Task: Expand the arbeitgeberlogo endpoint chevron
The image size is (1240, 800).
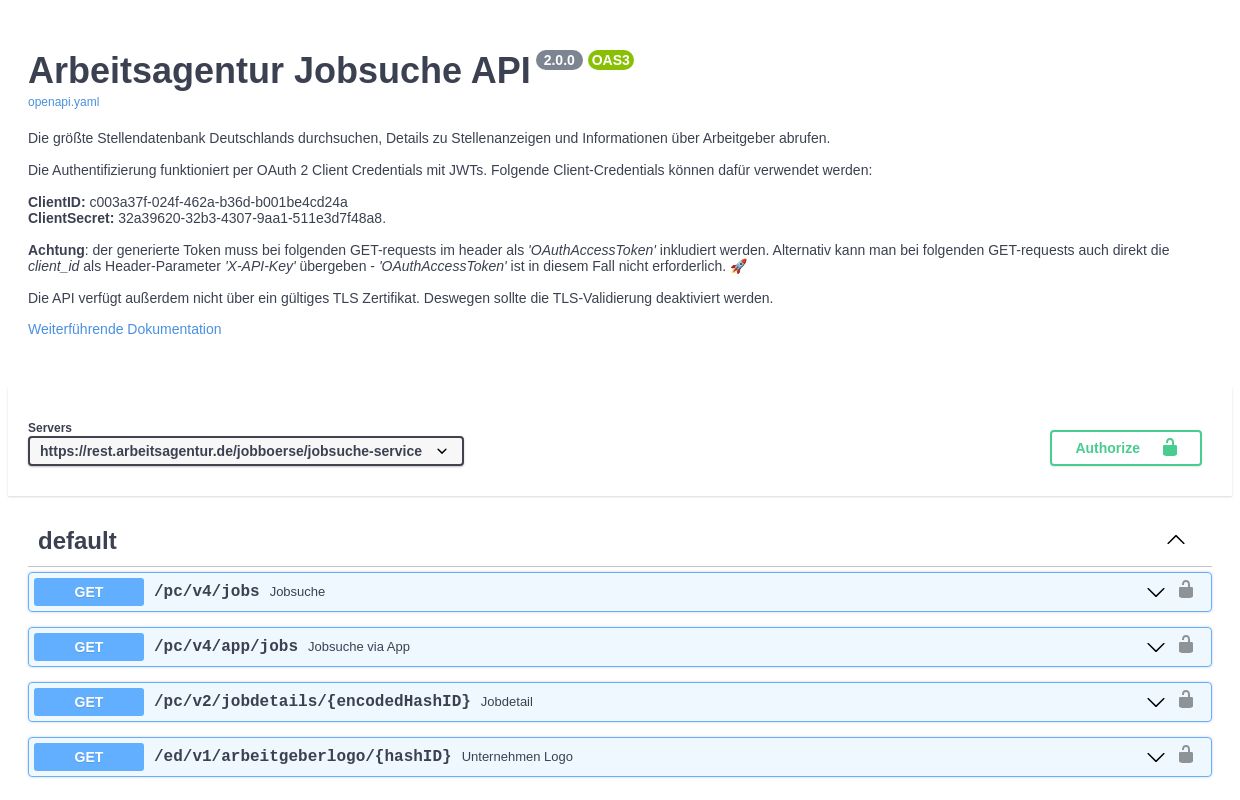Action: tap(1156, 757)
